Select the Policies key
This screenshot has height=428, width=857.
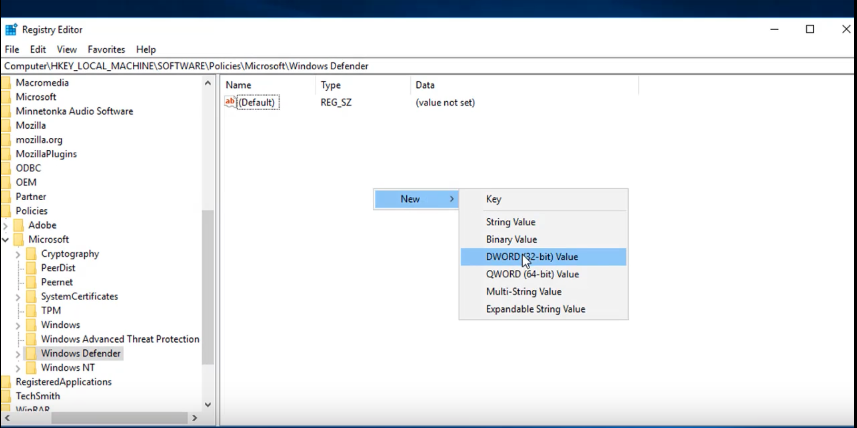(x=31, y=211)
